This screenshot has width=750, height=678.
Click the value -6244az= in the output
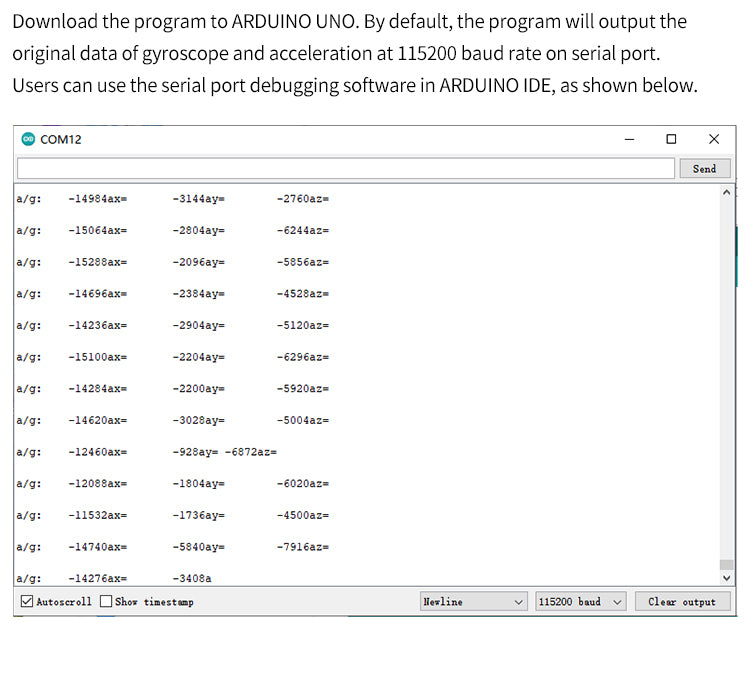coord(303,231)
